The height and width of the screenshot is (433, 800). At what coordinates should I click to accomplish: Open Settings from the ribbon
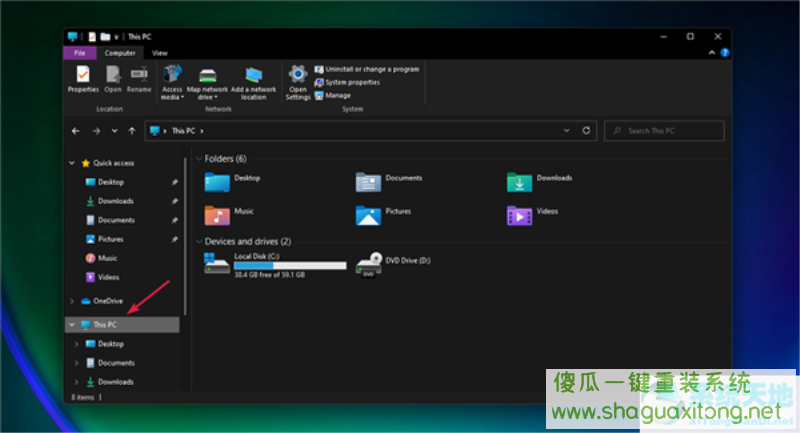298,82
